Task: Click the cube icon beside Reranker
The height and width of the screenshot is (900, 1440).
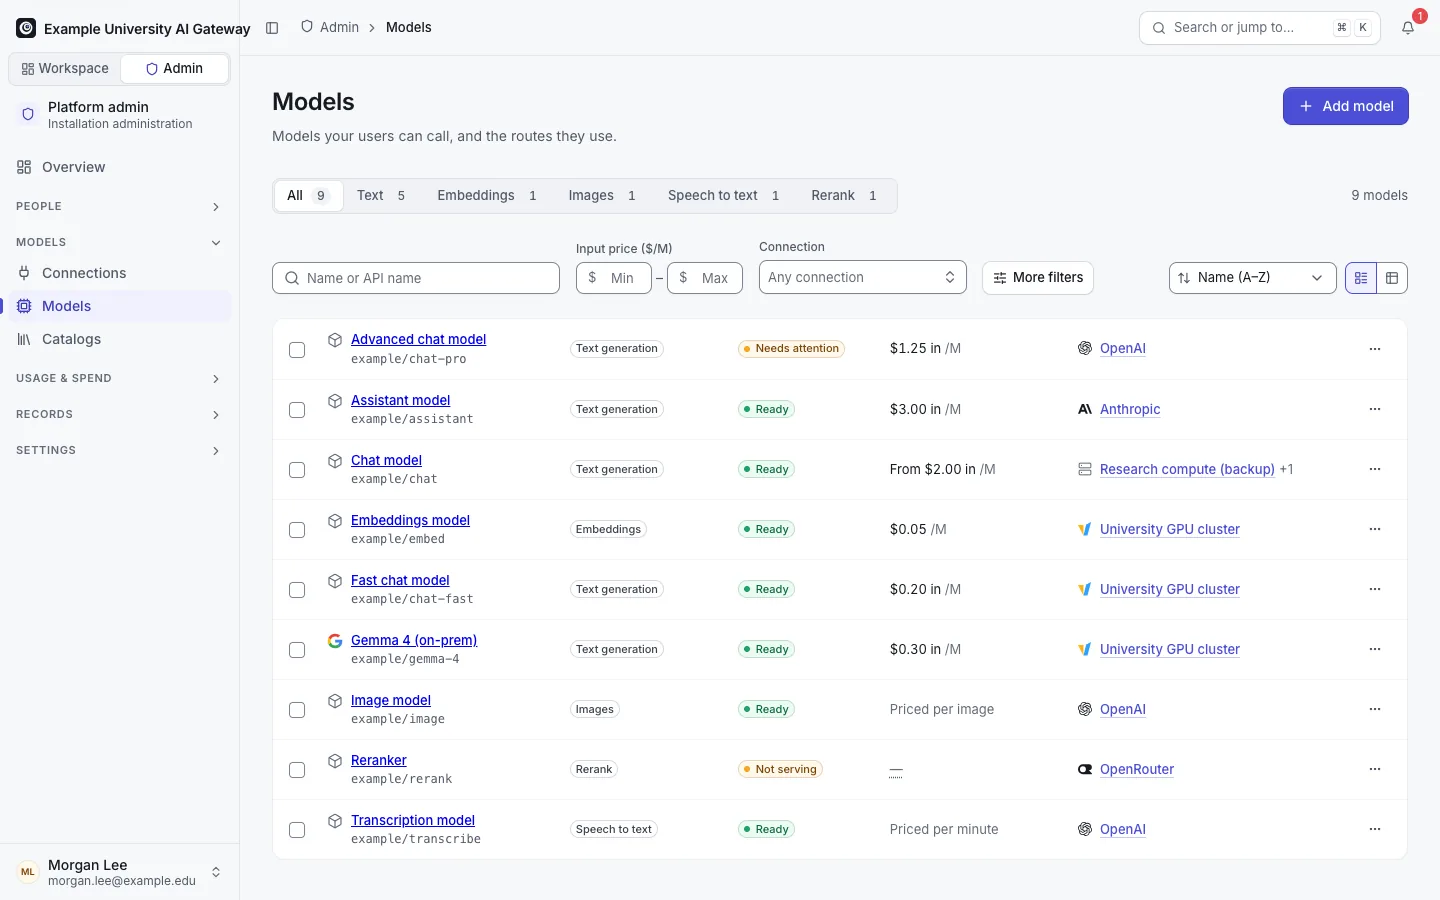Action: point(335,761)
